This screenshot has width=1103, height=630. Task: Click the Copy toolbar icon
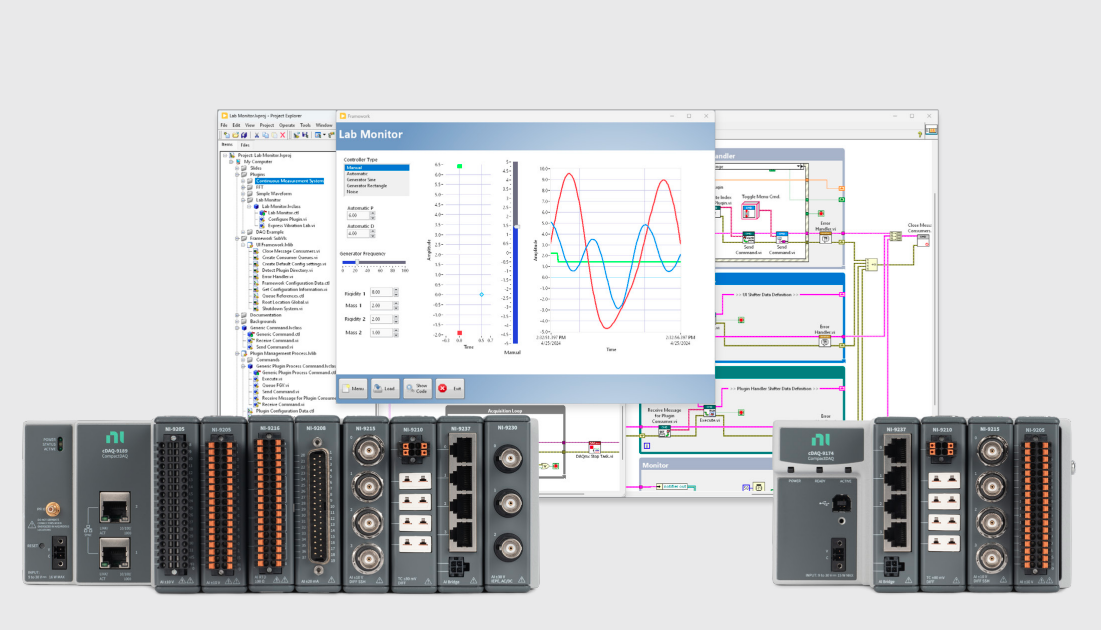point(266,135)
